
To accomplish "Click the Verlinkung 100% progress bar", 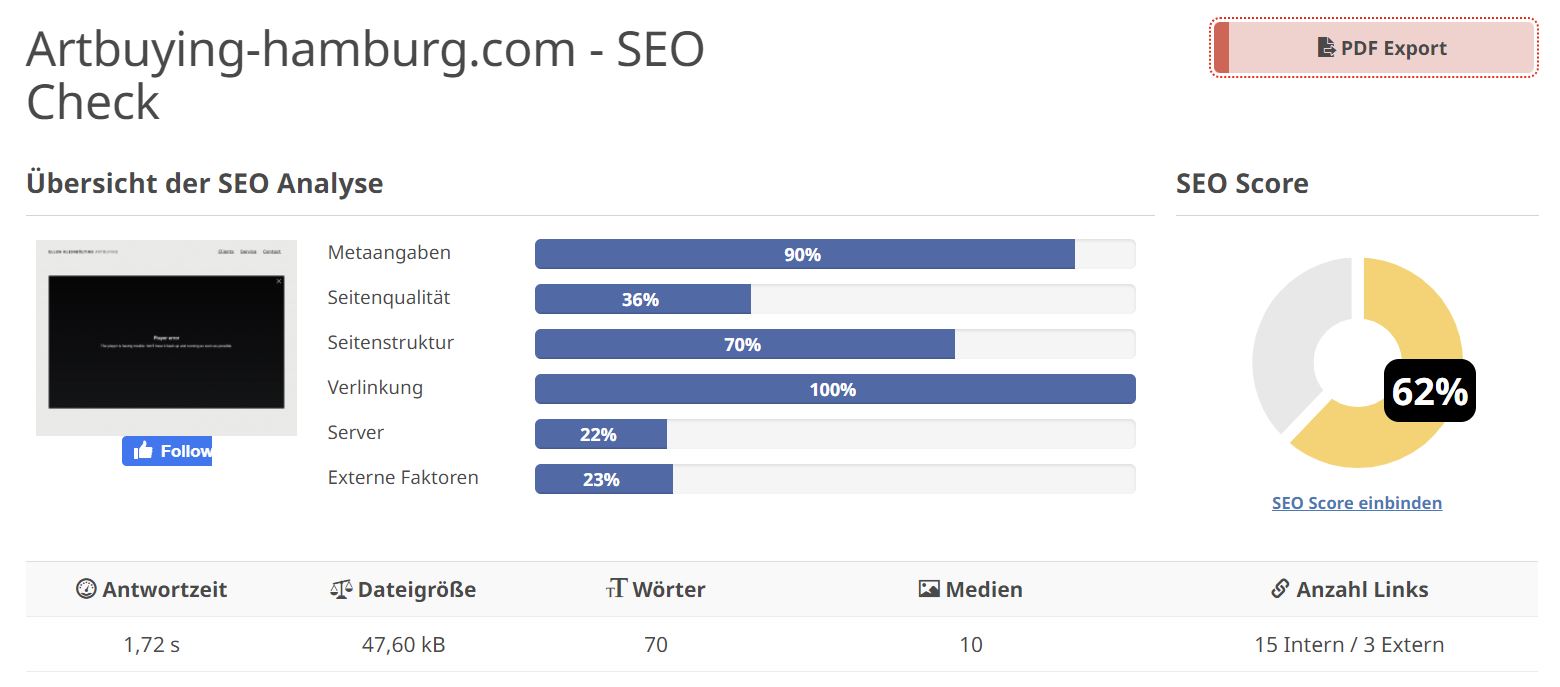I will (835, 389).
